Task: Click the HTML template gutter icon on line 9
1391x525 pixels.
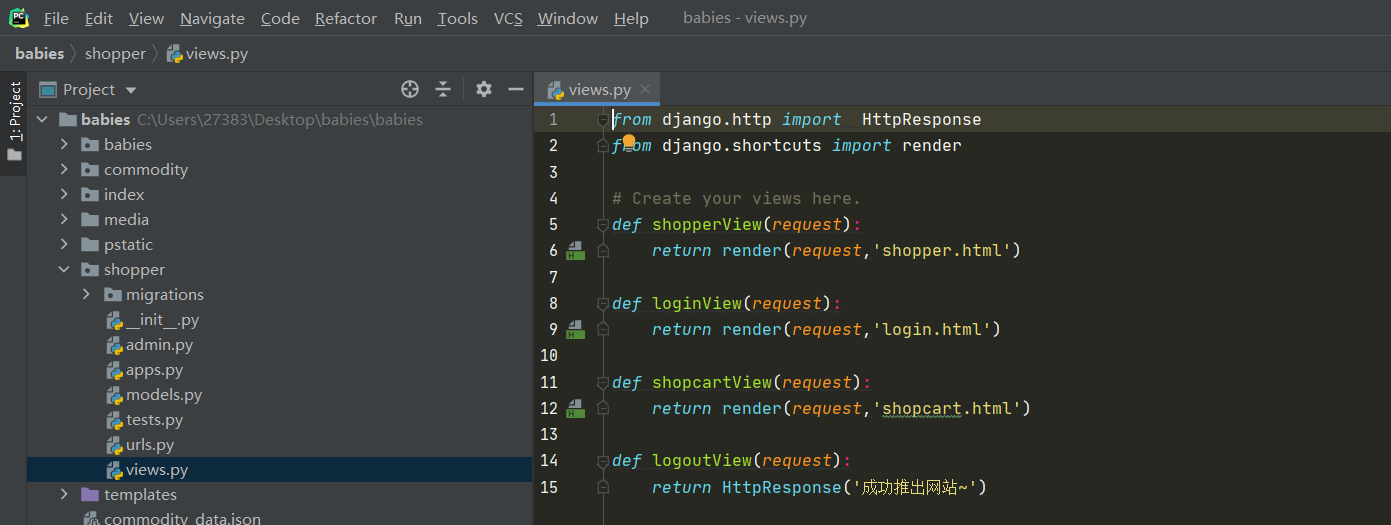Action: [x=575, y=329]
